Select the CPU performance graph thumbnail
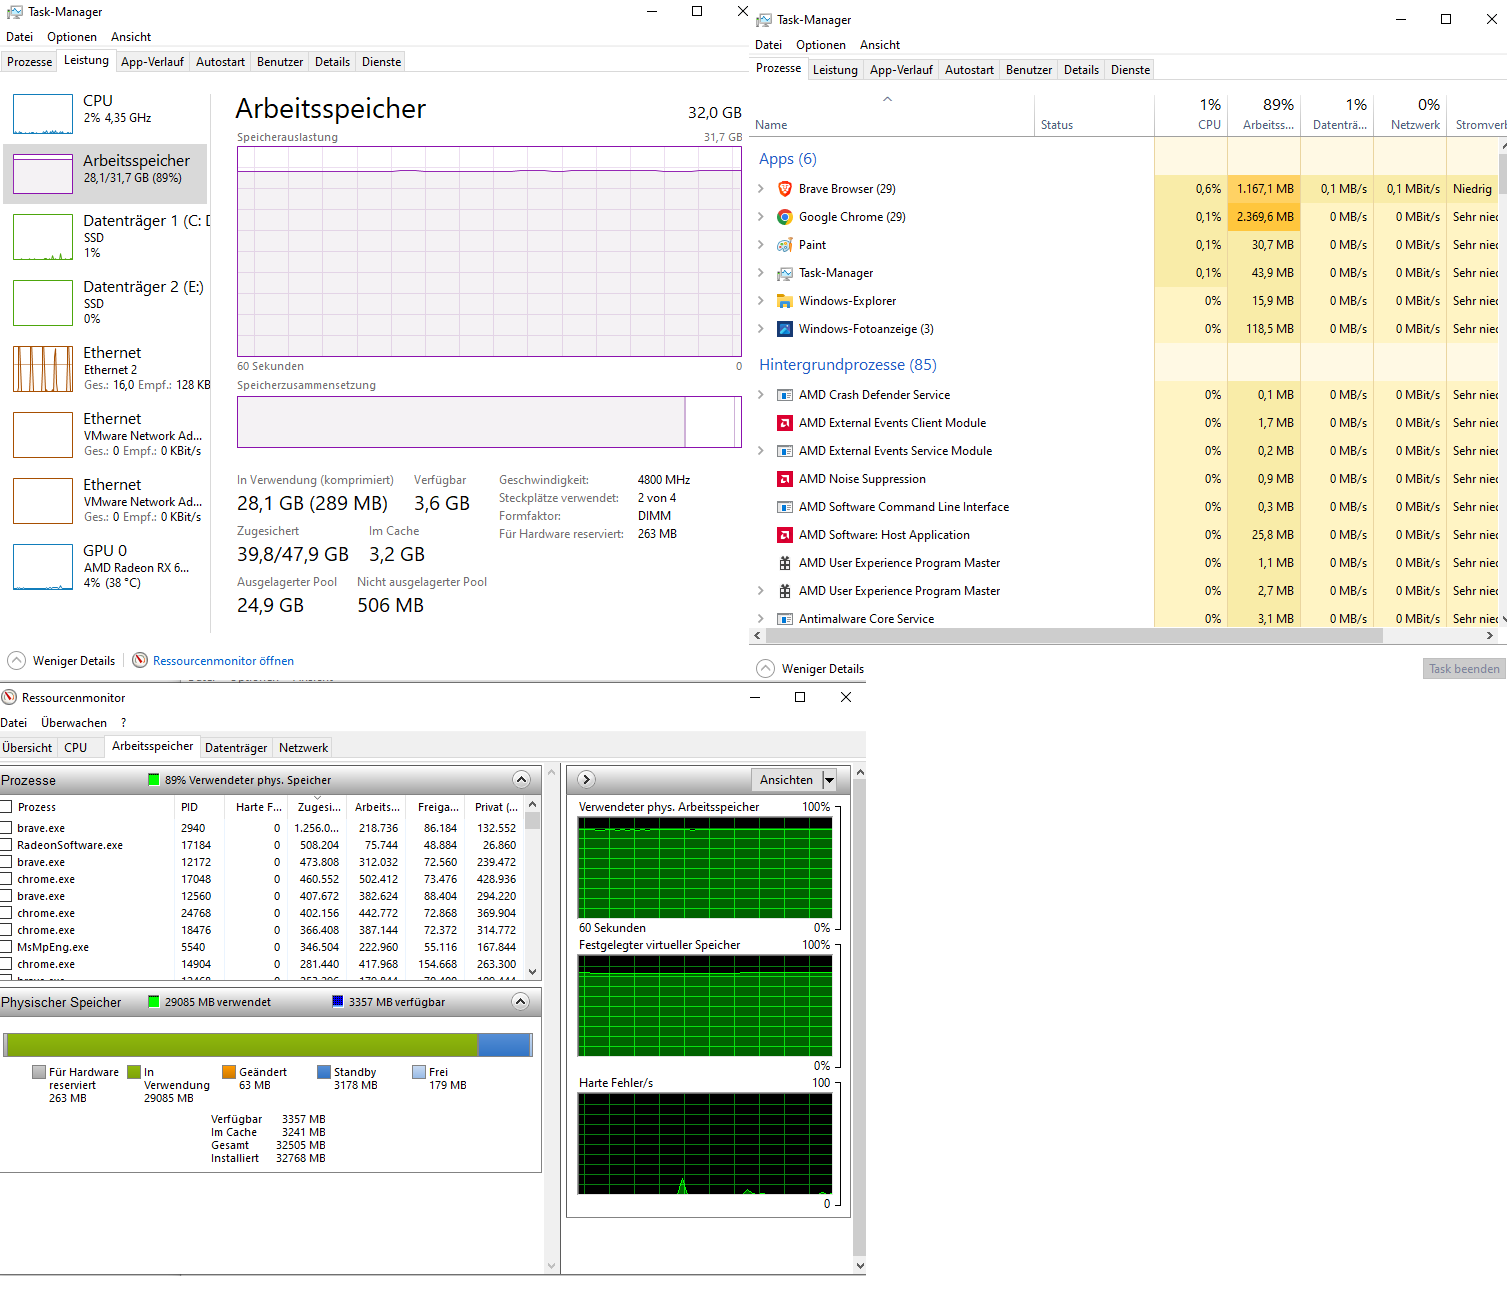The height and width of the screenshot is (1290, 1507). [43, 114]
